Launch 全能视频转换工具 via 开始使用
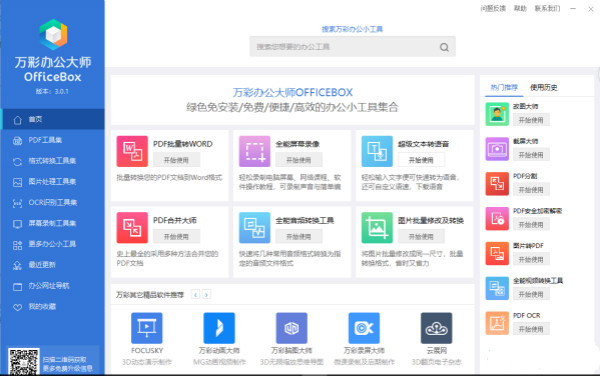This screenshot has height=376, width=600. (x=531, y=294)
